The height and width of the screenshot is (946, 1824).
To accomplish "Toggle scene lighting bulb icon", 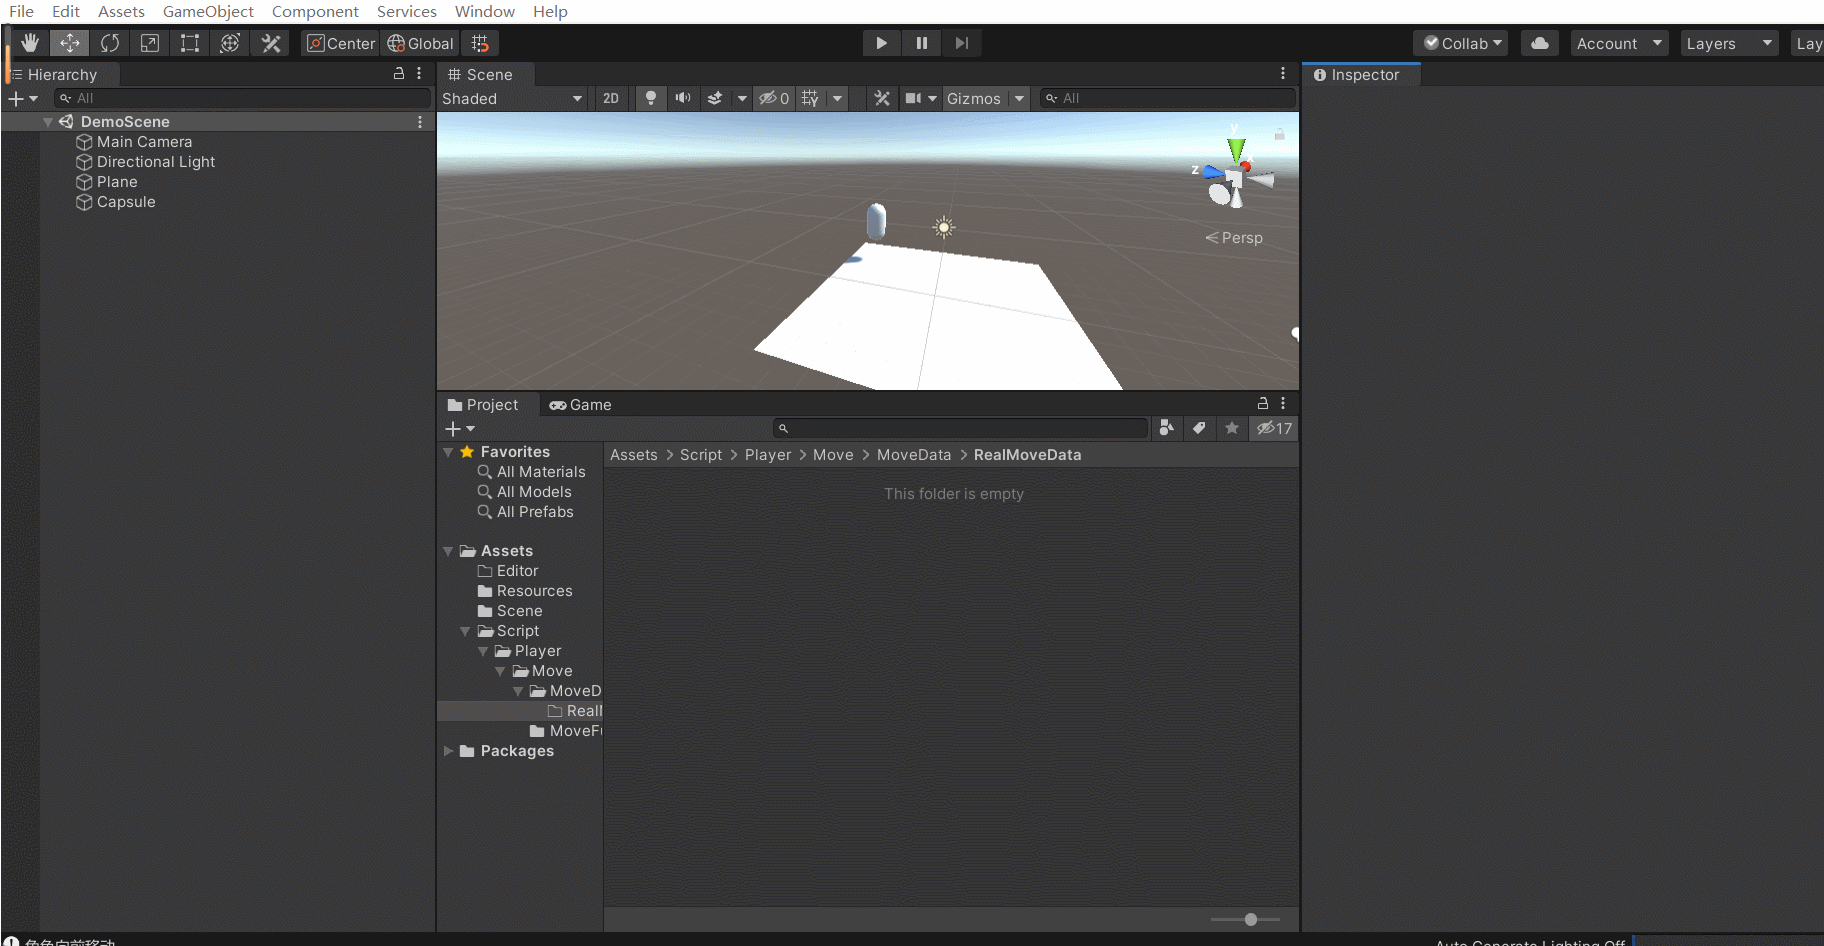I will [651, 98].
